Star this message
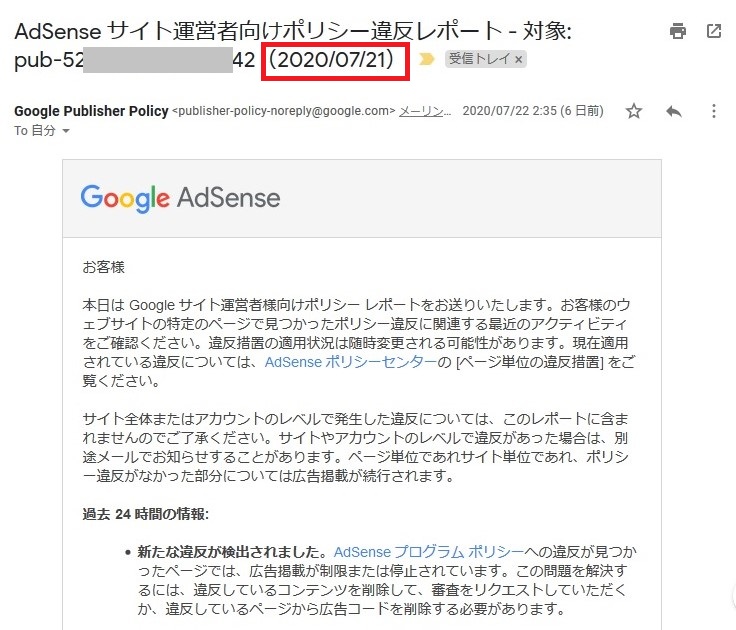Screen dimensions: 736x630 (x=634, y=111)
